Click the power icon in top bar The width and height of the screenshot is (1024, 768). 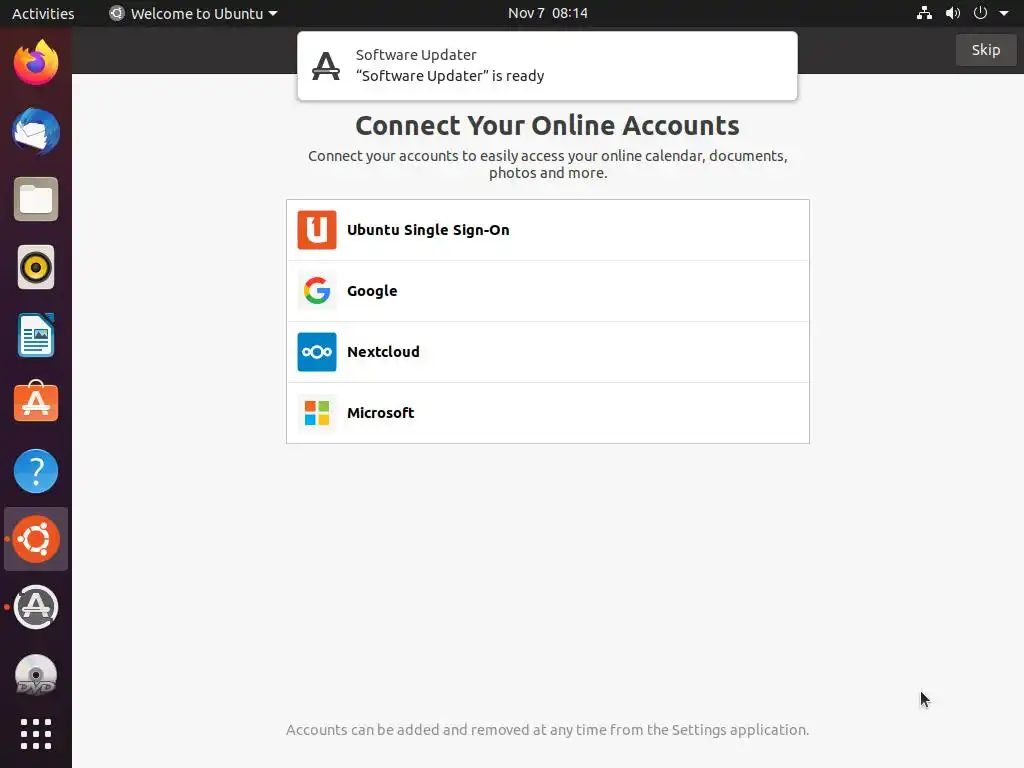tap(980, 13)
